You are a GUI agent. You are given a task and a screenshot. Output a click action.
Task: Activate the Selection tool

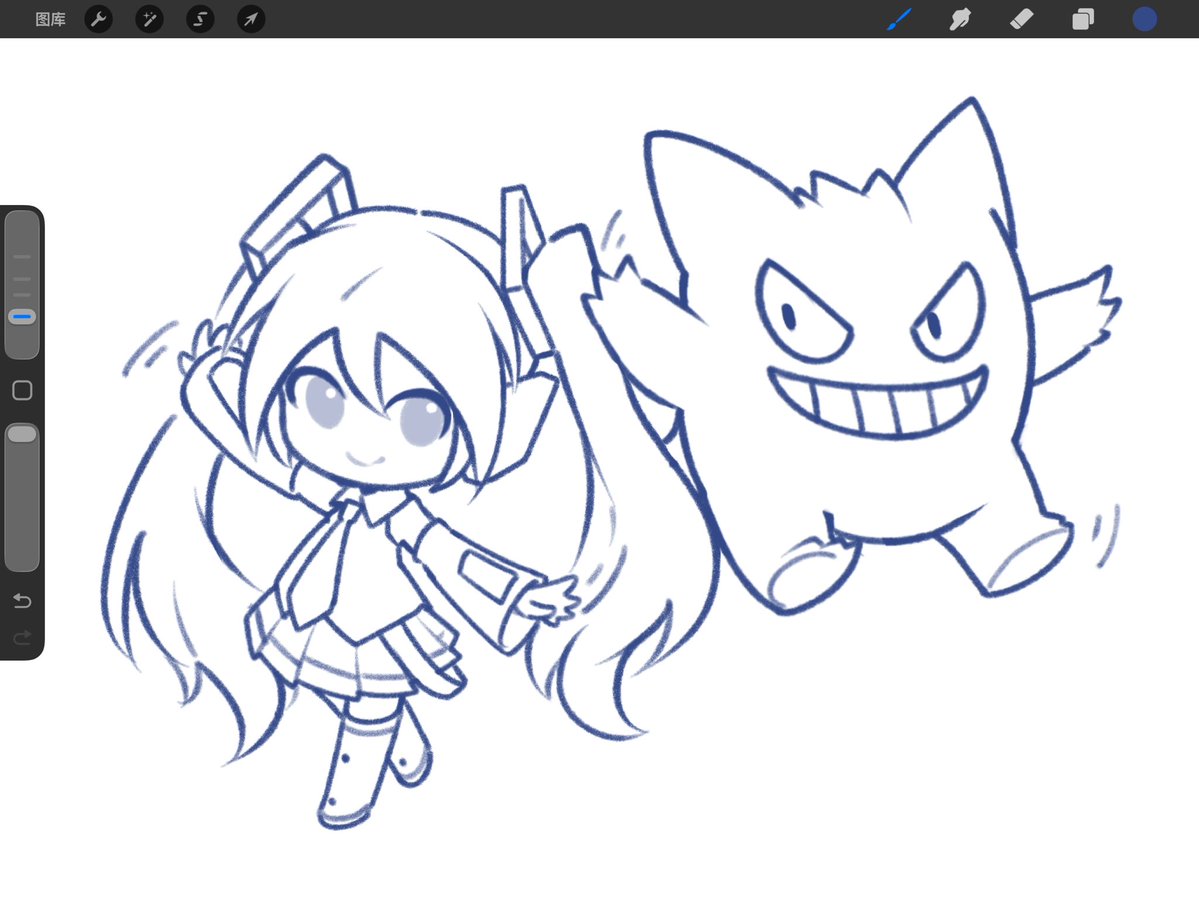tap(200, 19)
